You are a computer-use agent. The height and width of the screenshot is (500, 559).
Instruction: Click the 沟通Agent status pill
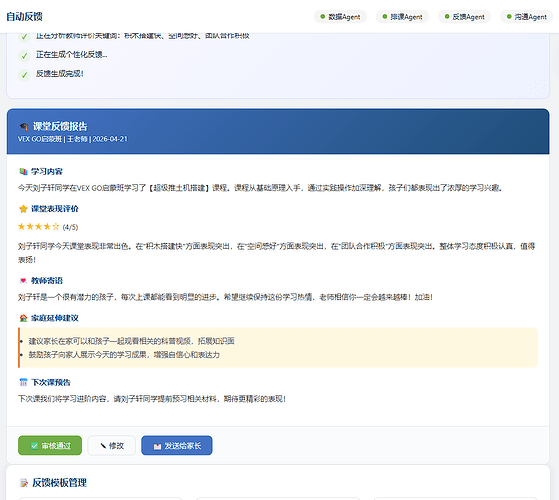pos(527,17)
